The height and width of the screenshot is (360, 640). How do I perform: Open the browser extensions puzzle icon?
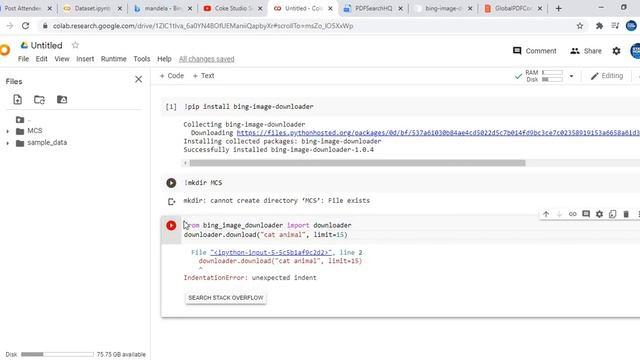[599, 26]
